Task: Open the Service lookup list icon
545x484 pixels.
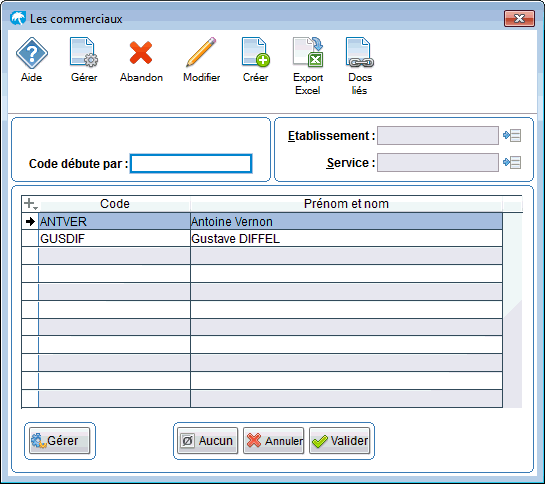Action: (x=512, y=162)
